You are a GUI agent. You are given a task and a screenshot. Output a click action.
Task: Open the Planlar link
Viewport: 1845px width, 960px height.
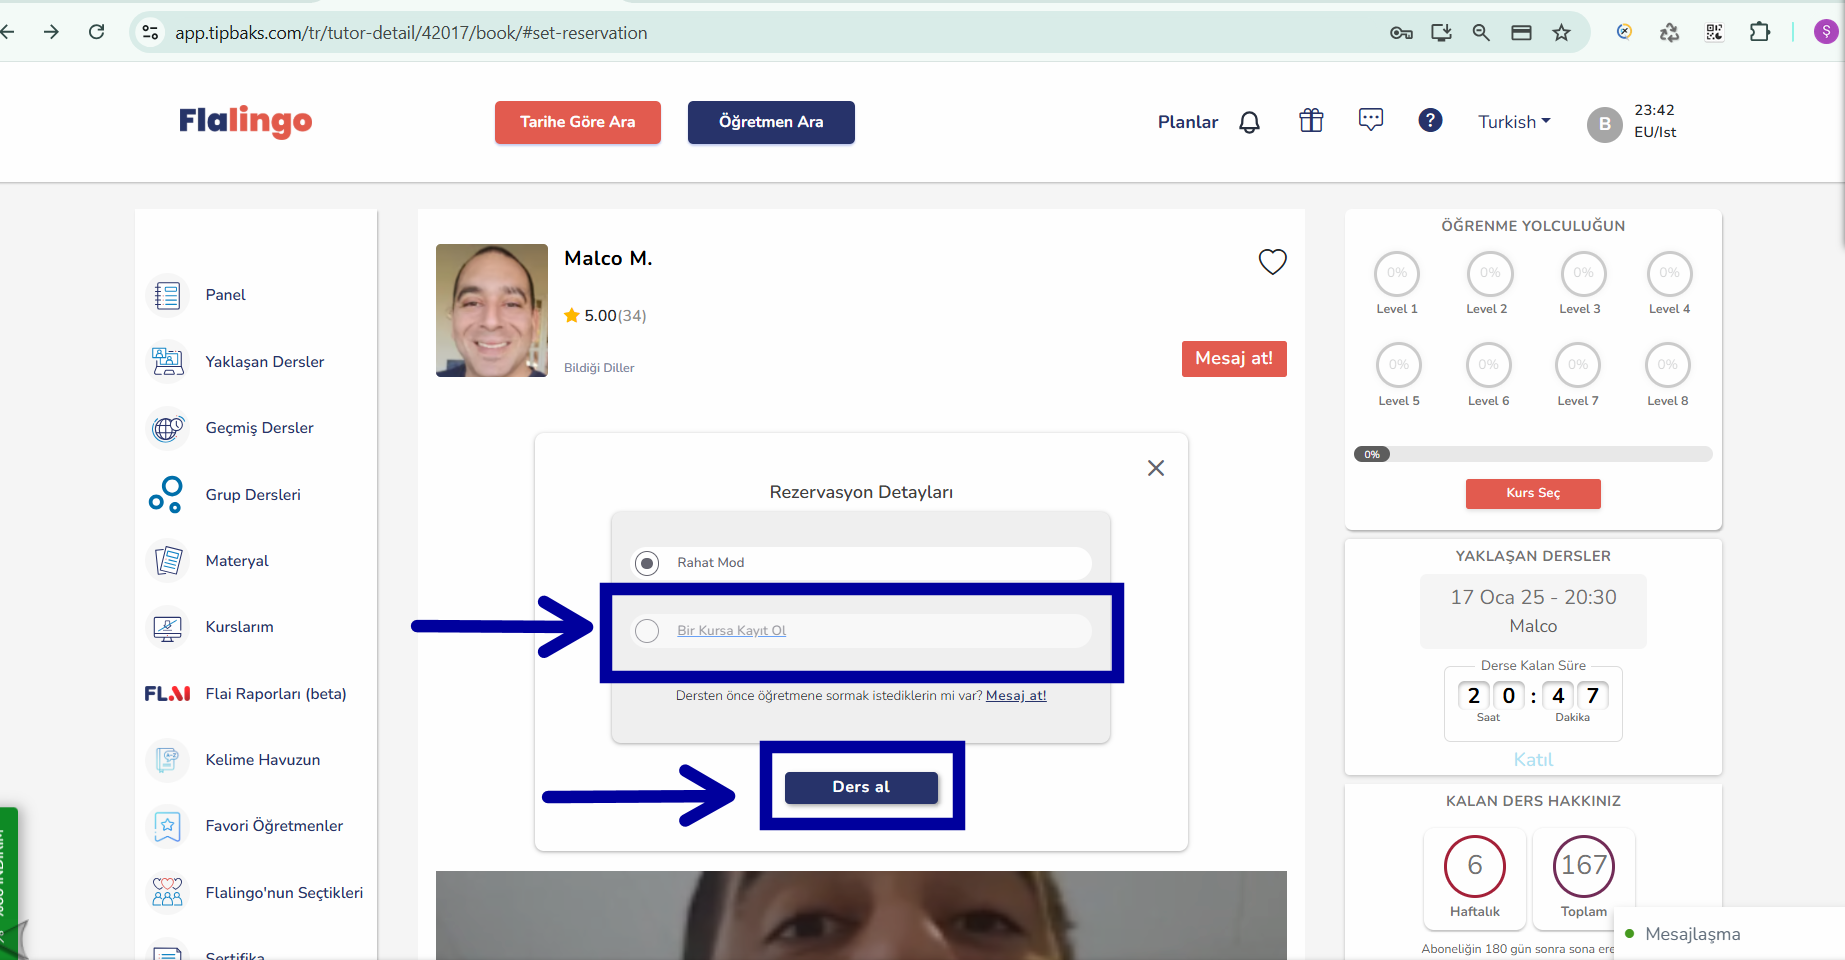(x=1188, y=122)
